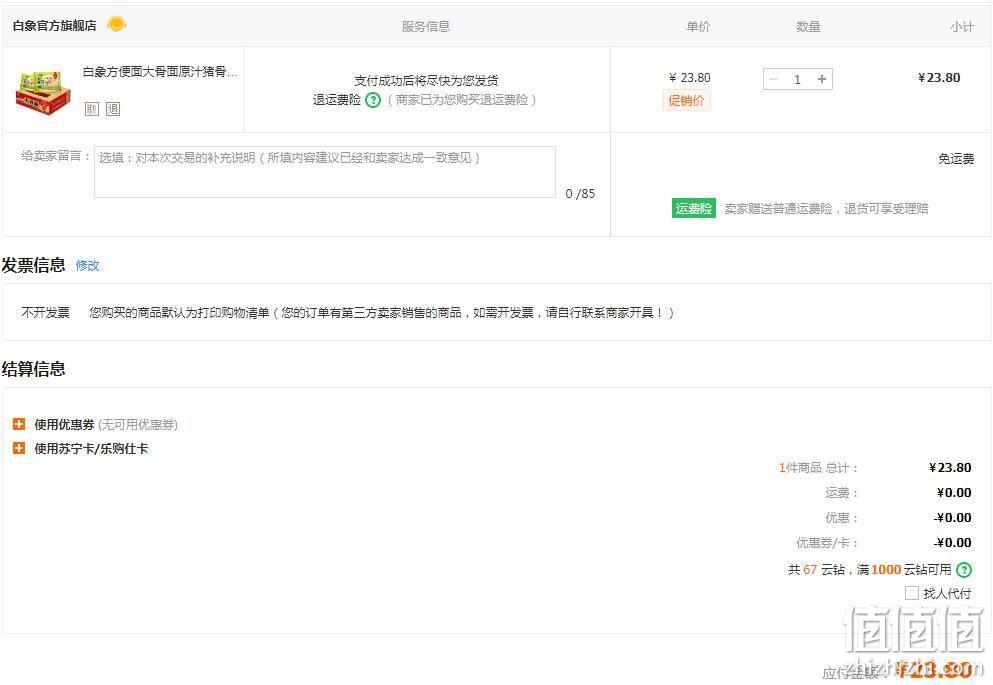Image resolution: width=993 pixels, height=685 pixels.
Task: Click the 免运费 shipping text
Action: pos(956,159)
